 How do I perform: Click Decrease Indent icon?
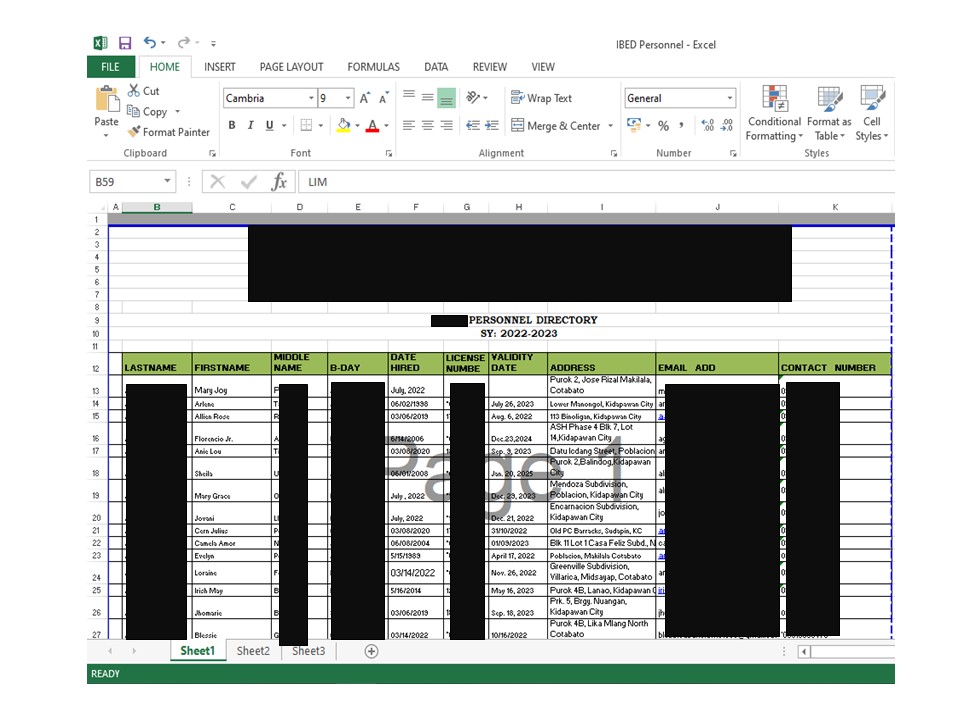pos(473,126)
